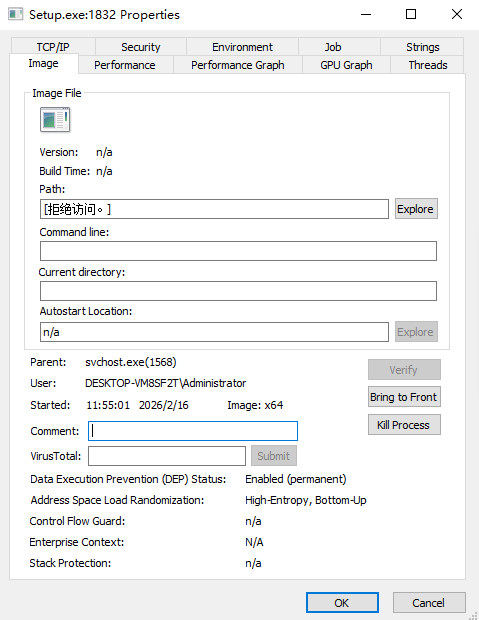
Task: Close the Properties dialog window
Action: (x=457, y=15)
